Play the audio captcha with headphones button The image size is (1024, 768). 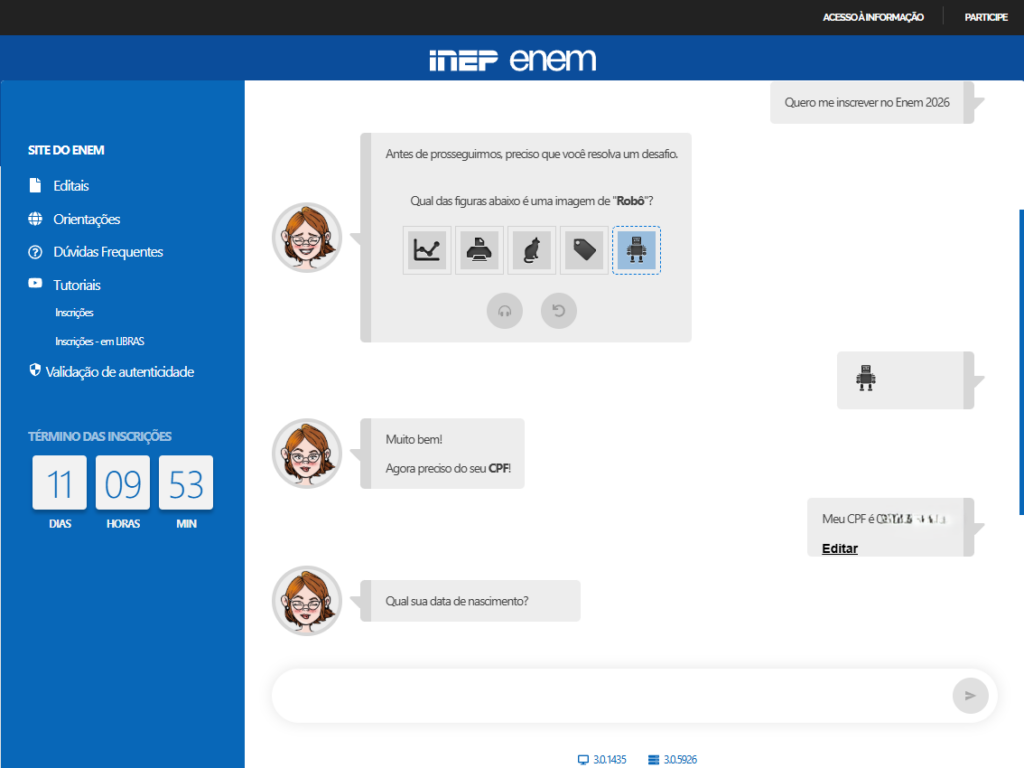pos(505,311)
